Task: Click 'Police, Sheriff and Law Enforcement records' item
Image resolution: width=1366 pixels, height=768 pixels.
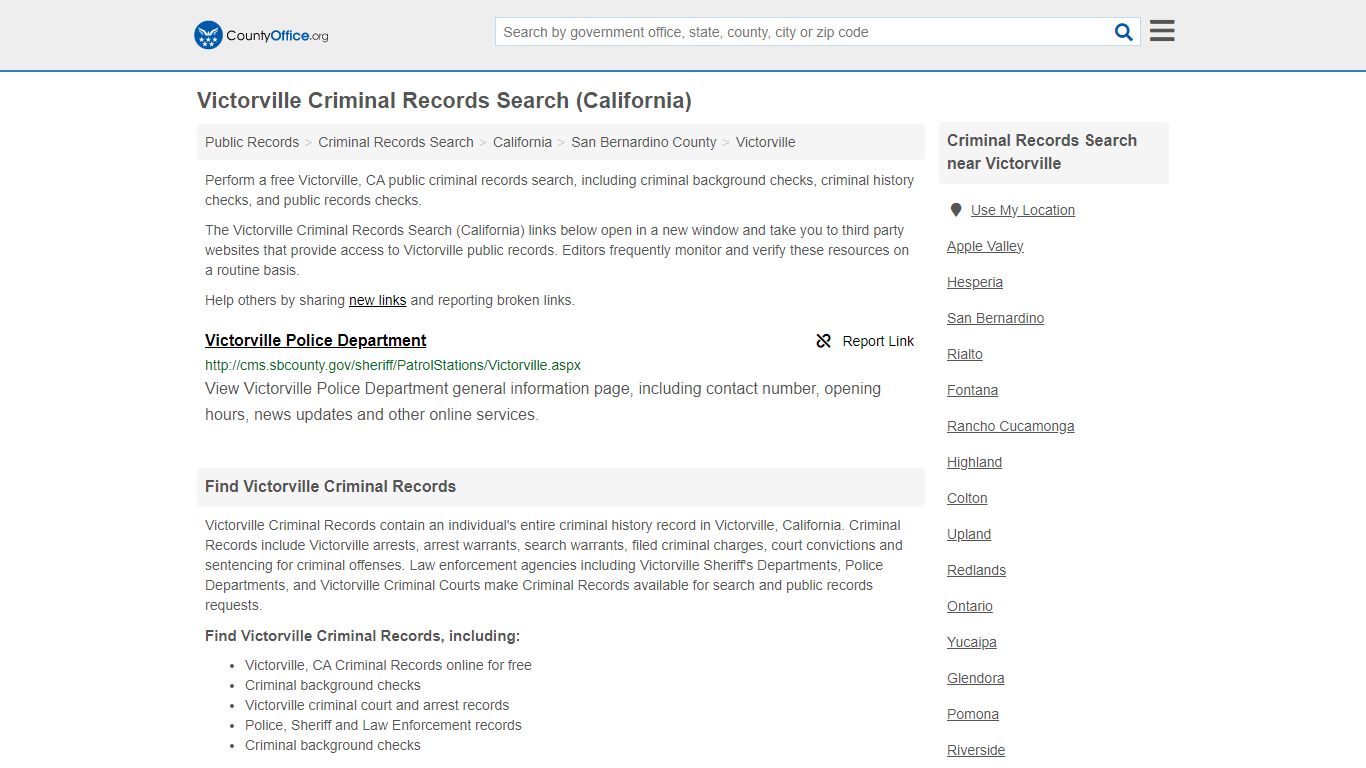Action: click(383, 725)
